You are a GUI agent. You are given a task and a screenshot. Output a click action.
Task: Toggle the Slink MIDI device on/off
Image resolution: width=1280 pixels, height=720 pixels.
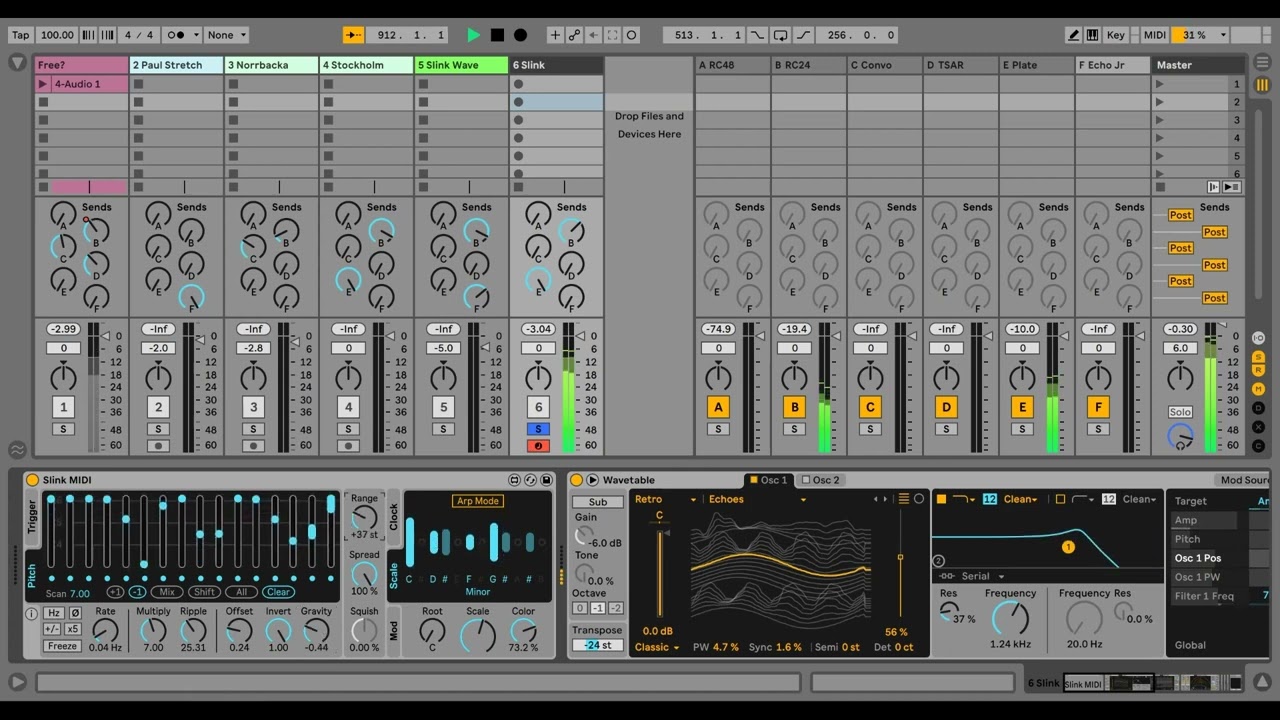(32, 480)
